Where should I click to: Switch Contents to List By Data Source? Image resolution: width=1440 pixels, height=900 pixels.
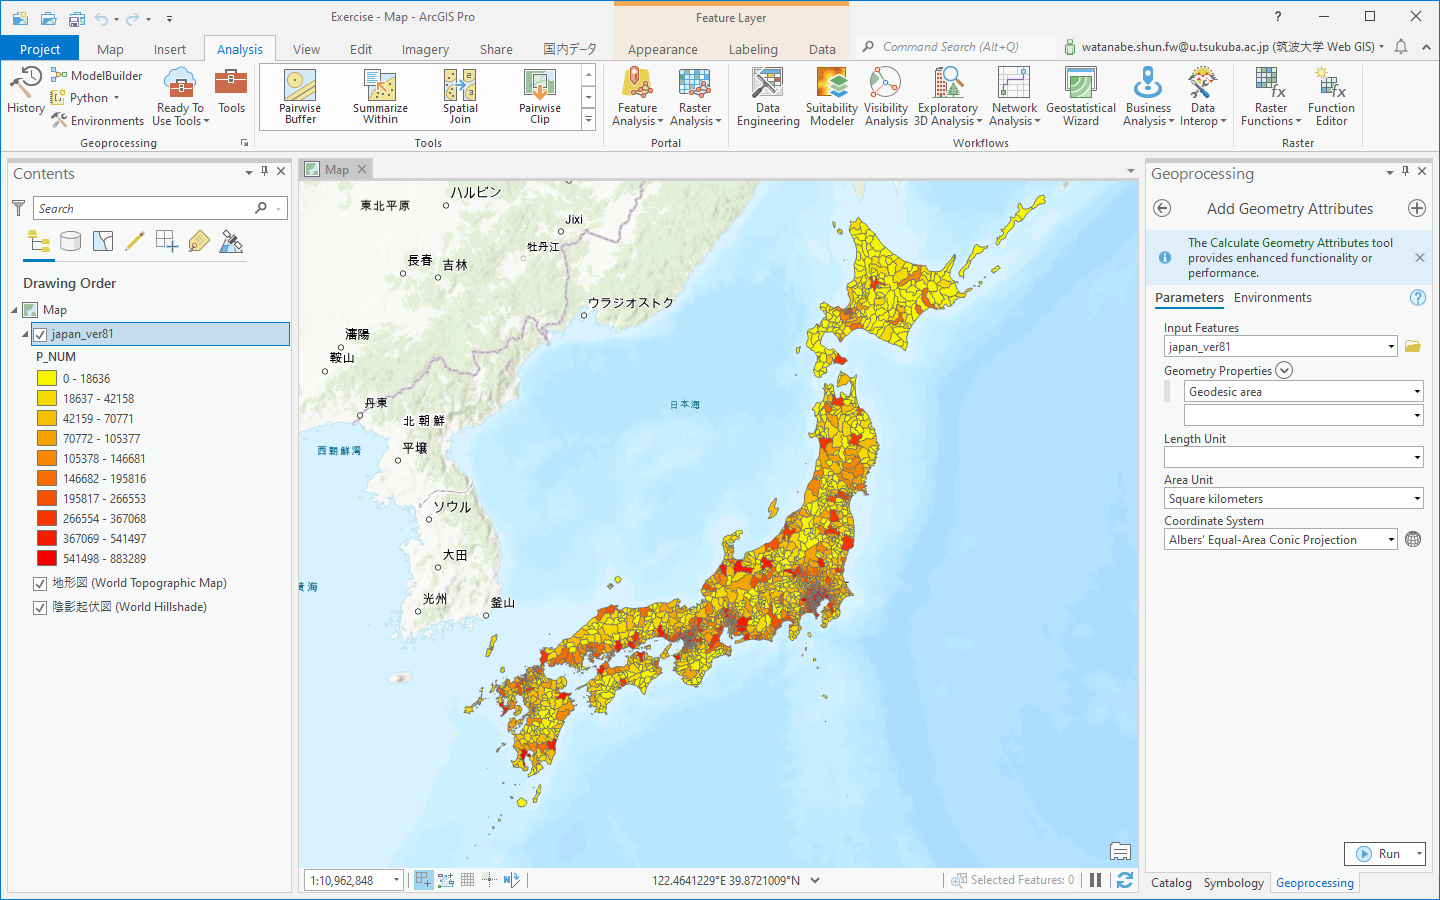click(x=70, y=241)
